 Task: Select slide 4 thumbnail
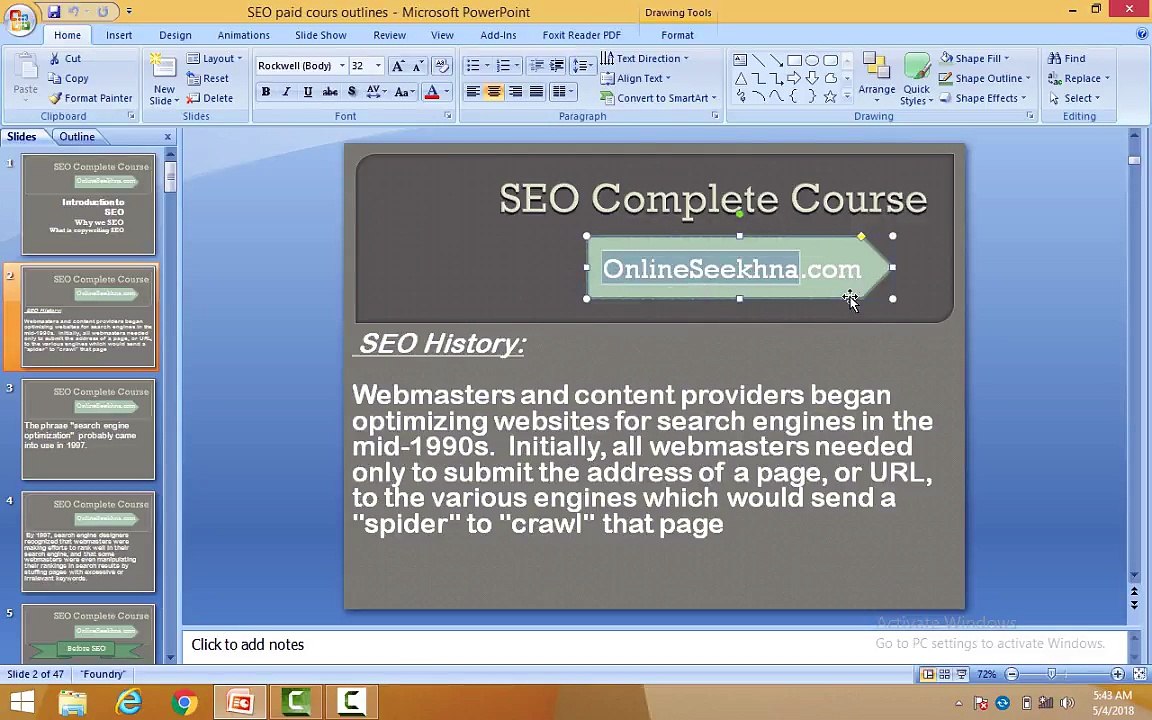click(x=88, y=541)
